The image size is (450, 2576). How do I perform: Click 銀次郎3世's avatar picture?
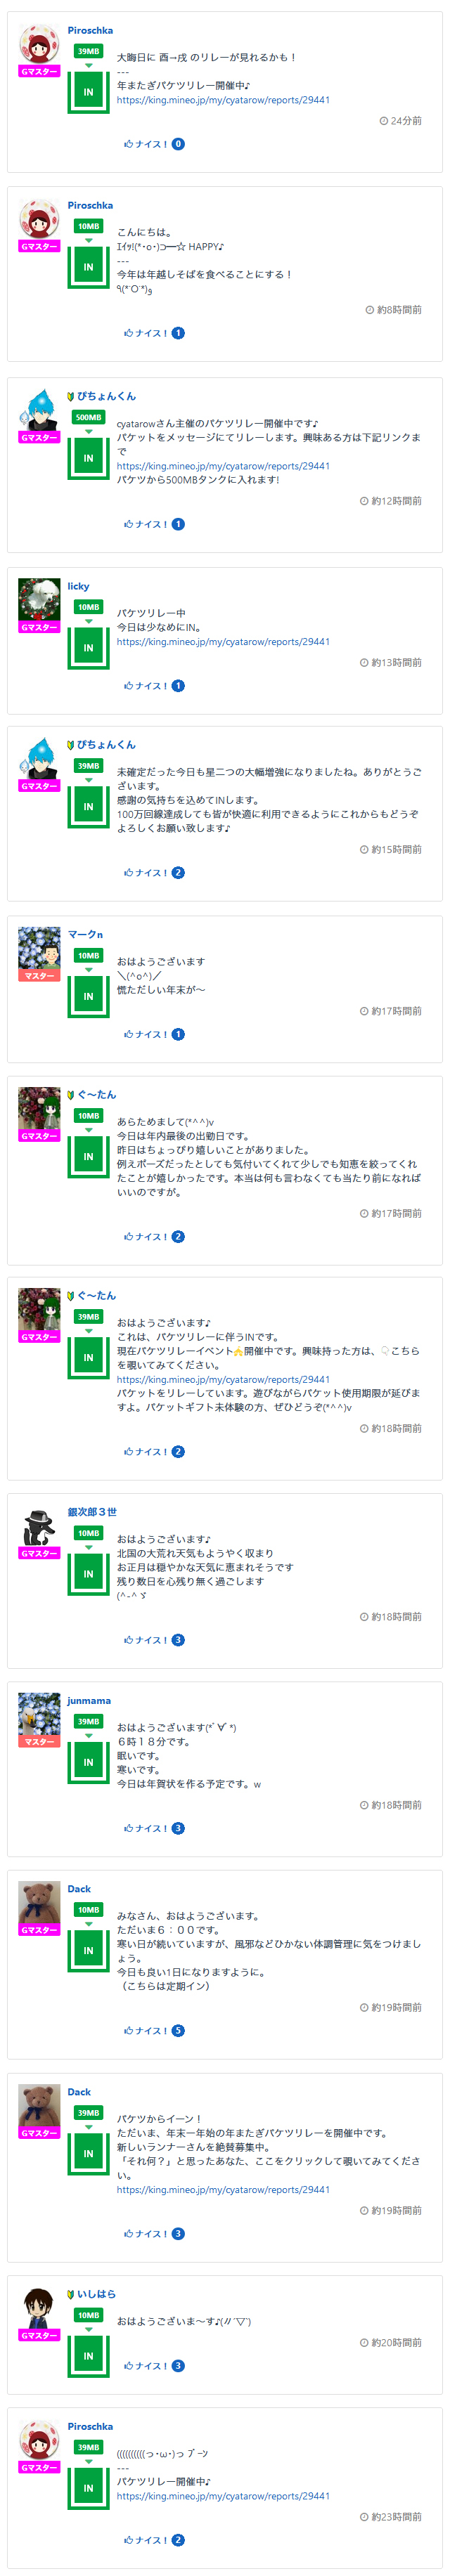pyautogui.click(x=39, y=1525)
